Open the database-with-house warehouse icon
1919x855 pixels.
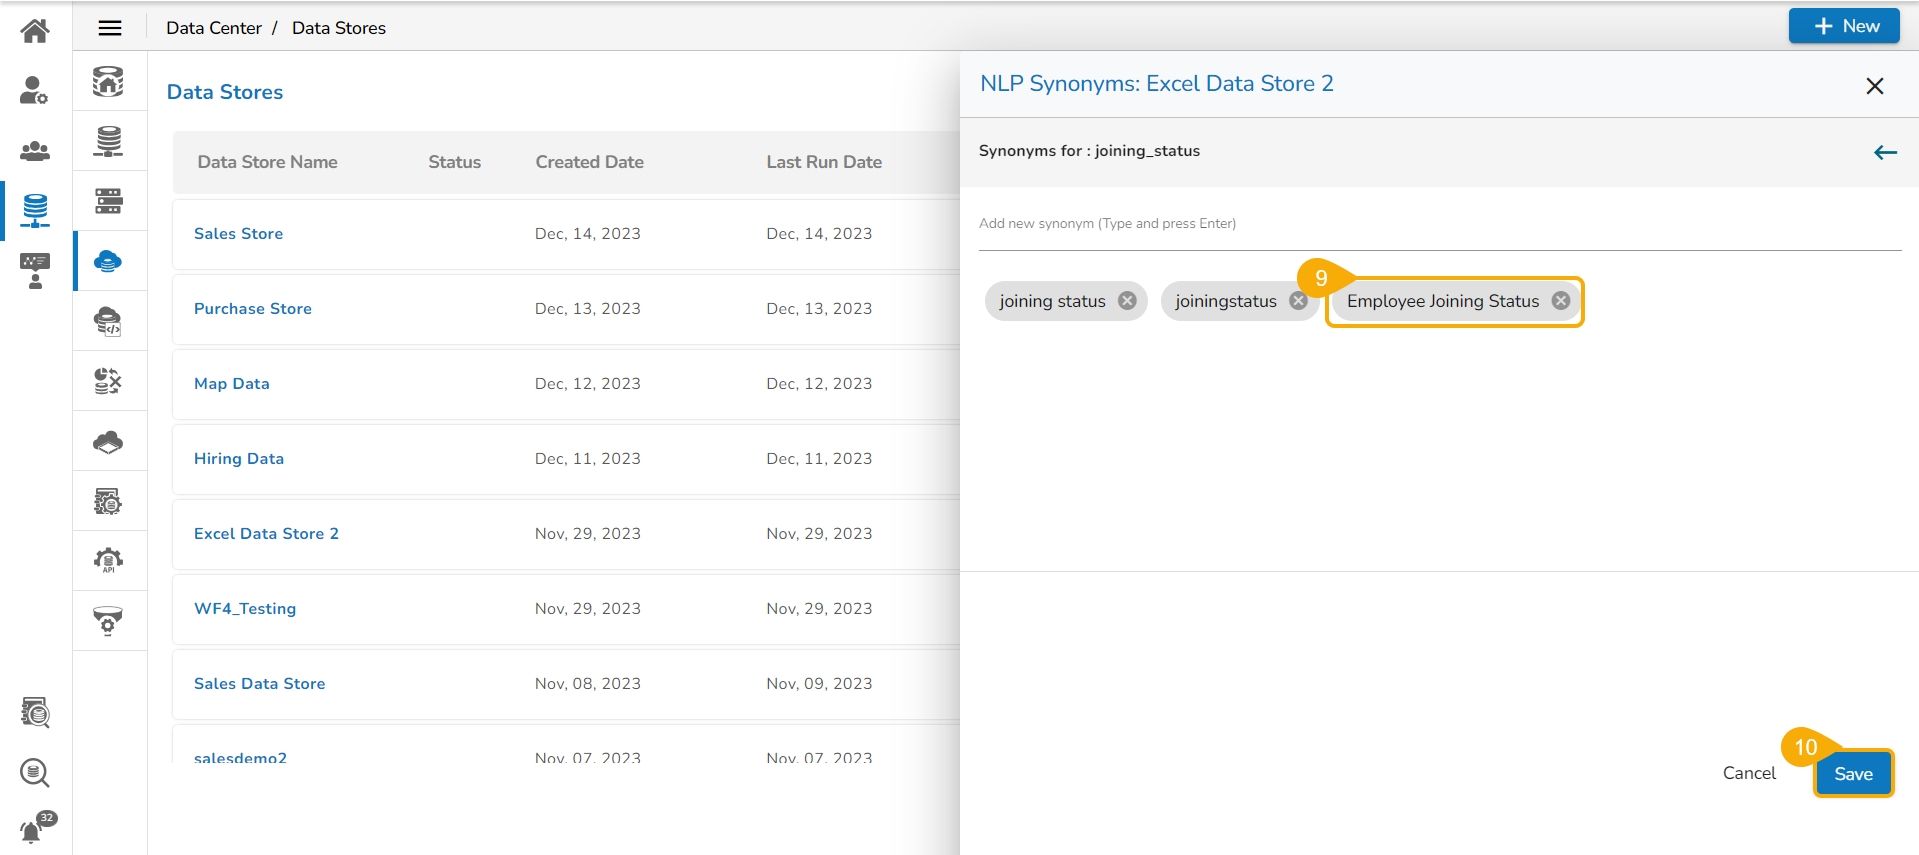(108, 81)
